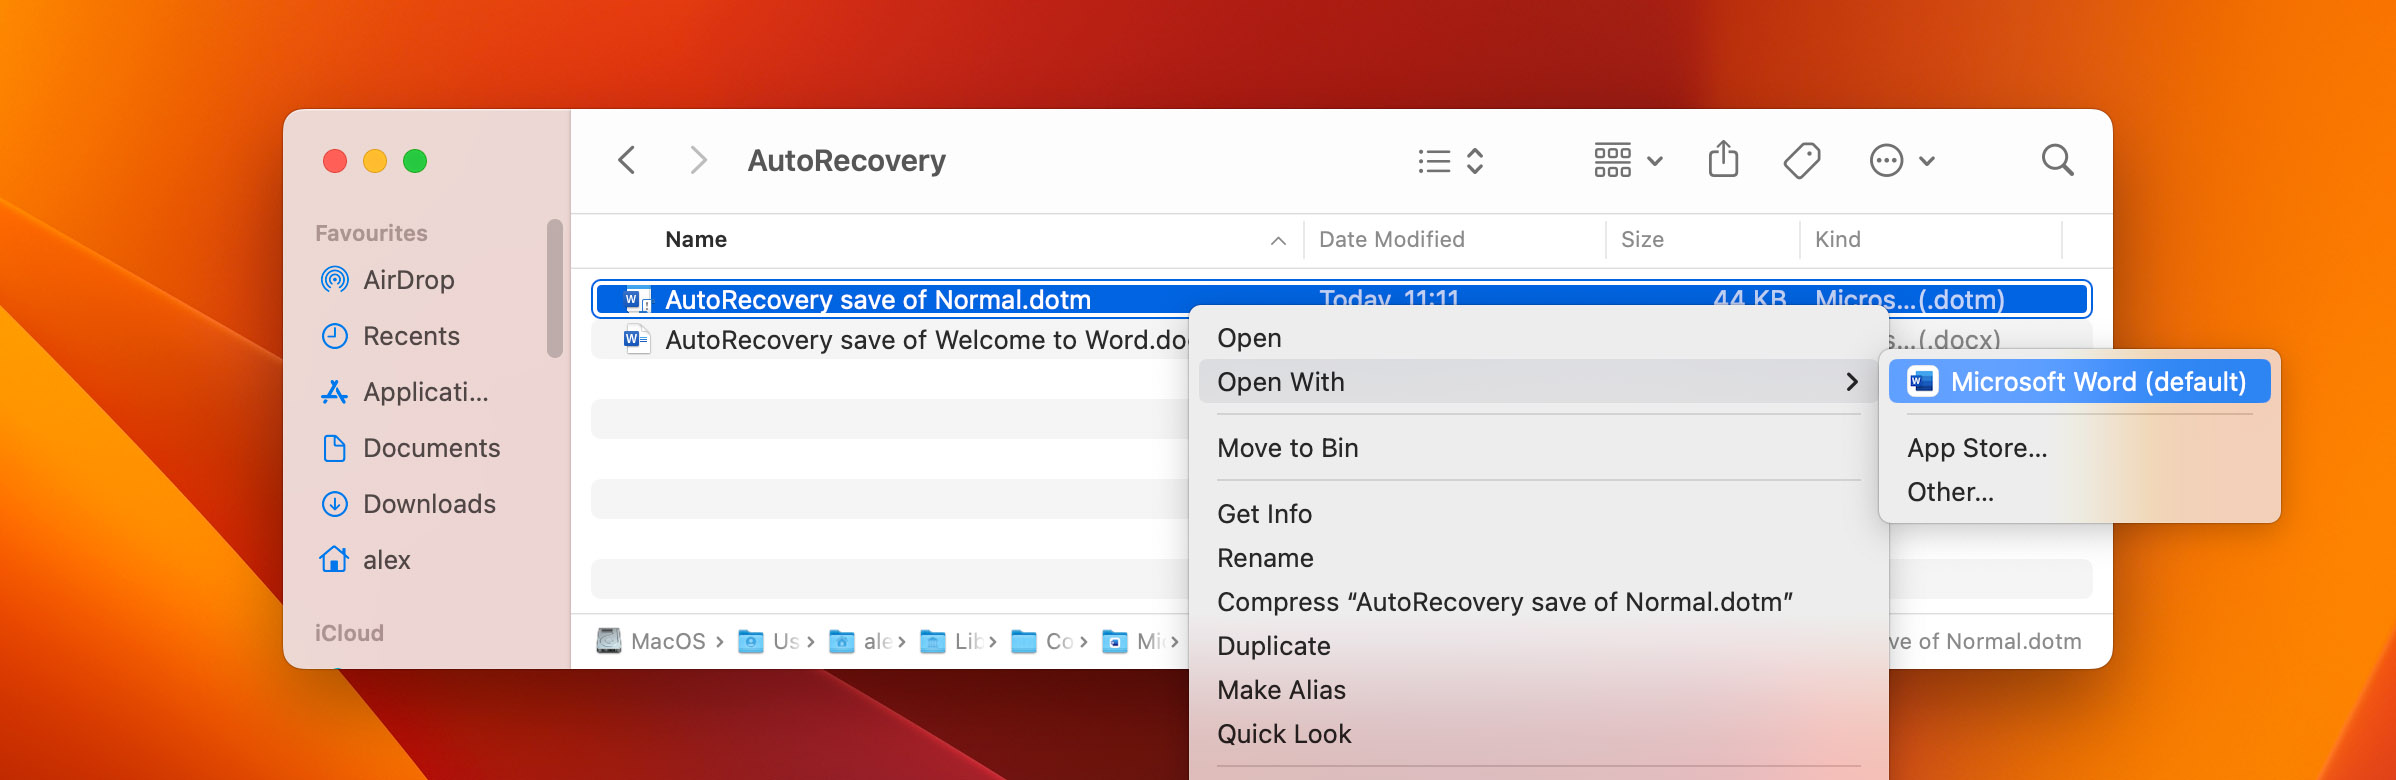Screen dimensions: 2396x780
Task: Click the Search magnifier icon
Action: [2057, 160]
